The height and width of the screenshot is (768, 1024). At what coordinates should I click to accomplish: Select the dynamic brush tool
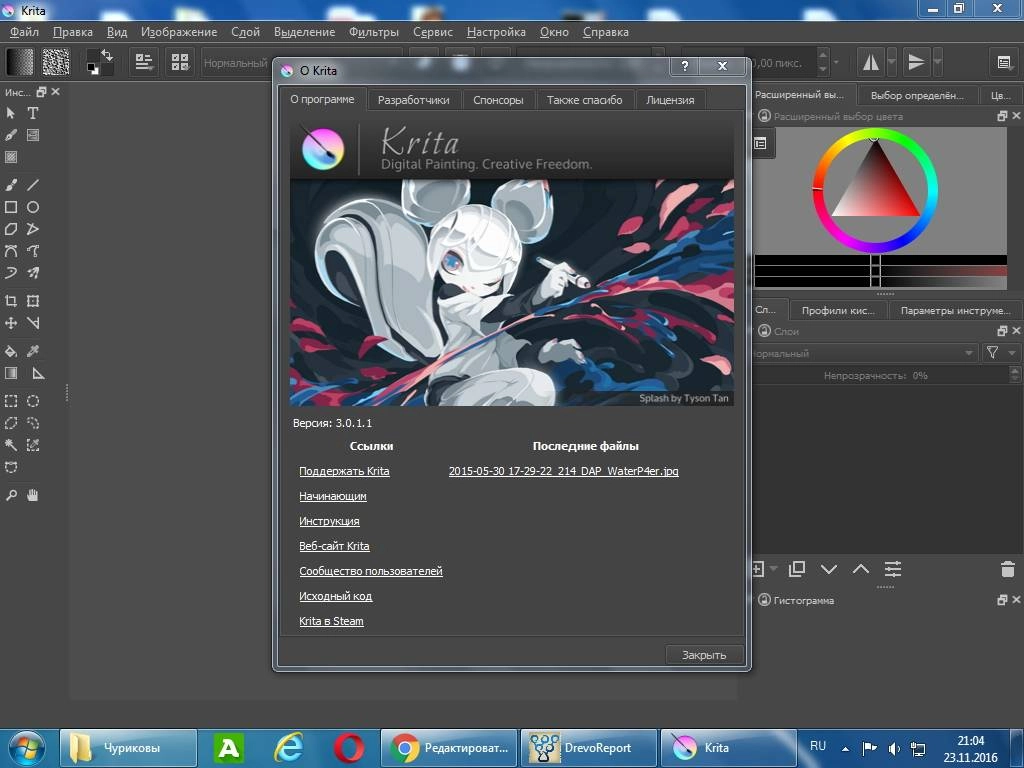click(x=10, y=273)
